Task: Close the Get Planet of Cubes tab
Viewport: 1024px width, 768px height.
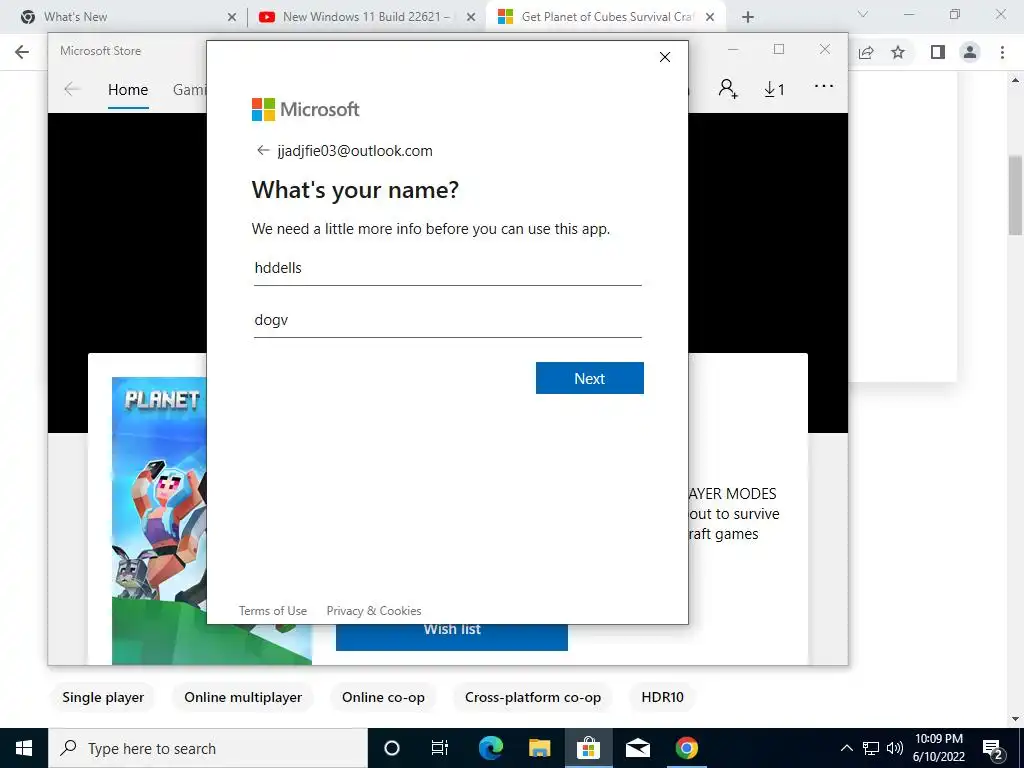Action: tap(710, 18)
